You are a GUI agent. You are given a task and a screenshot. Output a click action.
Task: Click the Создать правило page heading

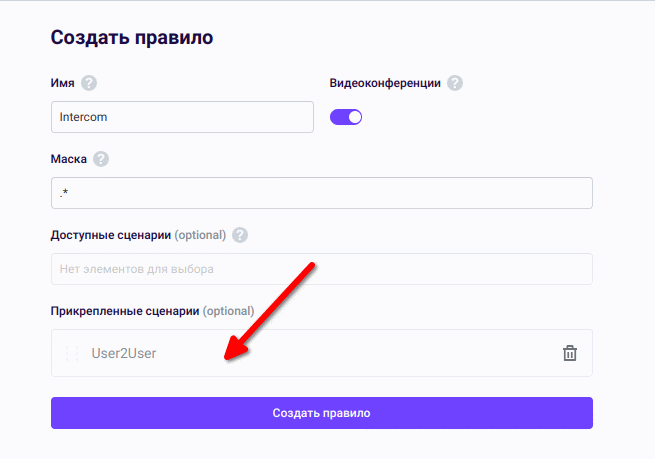point(132,38)
